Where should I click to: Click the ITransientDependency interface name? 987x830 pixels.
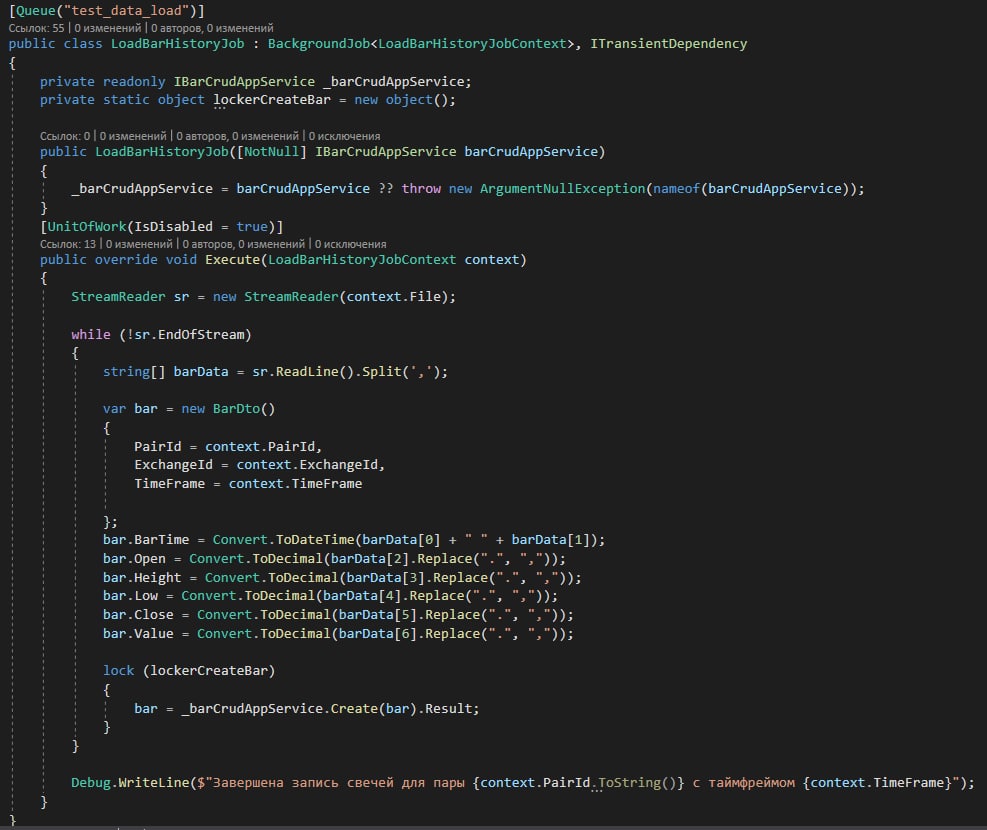(x=668, y=43)
